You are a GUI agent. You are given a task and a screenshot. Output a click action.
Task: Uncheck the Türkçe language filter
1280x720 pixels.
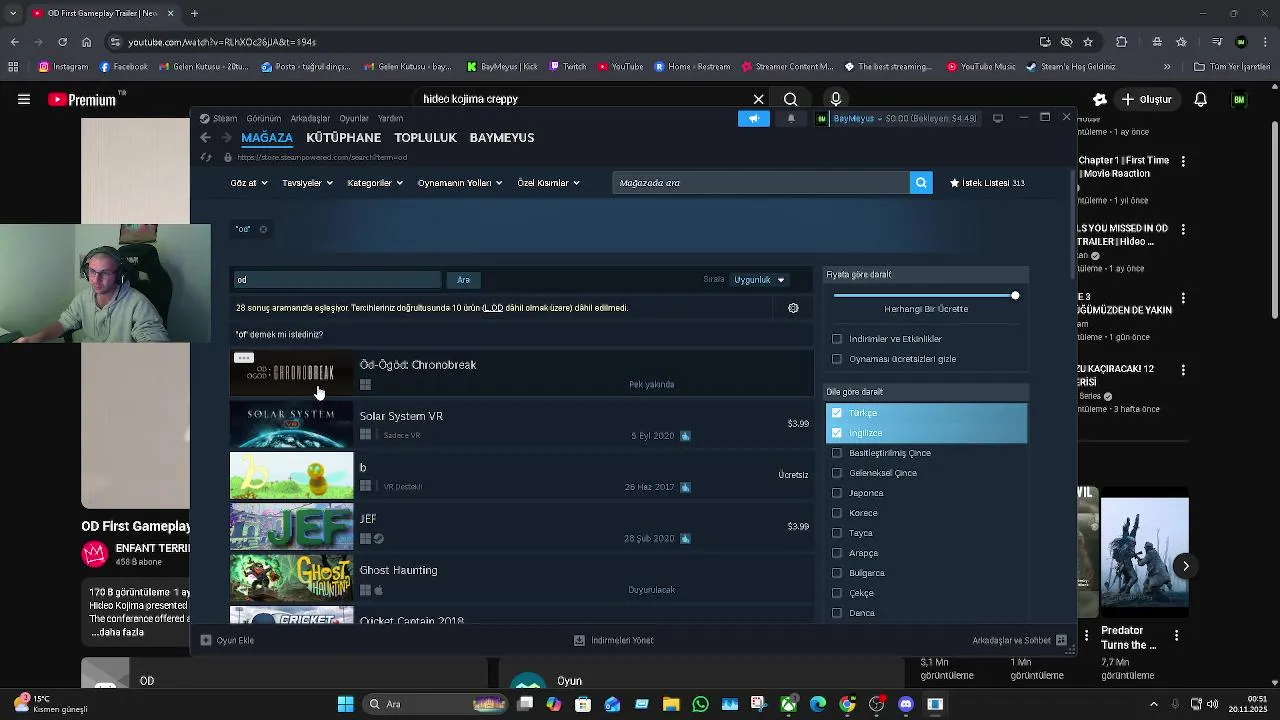click(837, 413)
